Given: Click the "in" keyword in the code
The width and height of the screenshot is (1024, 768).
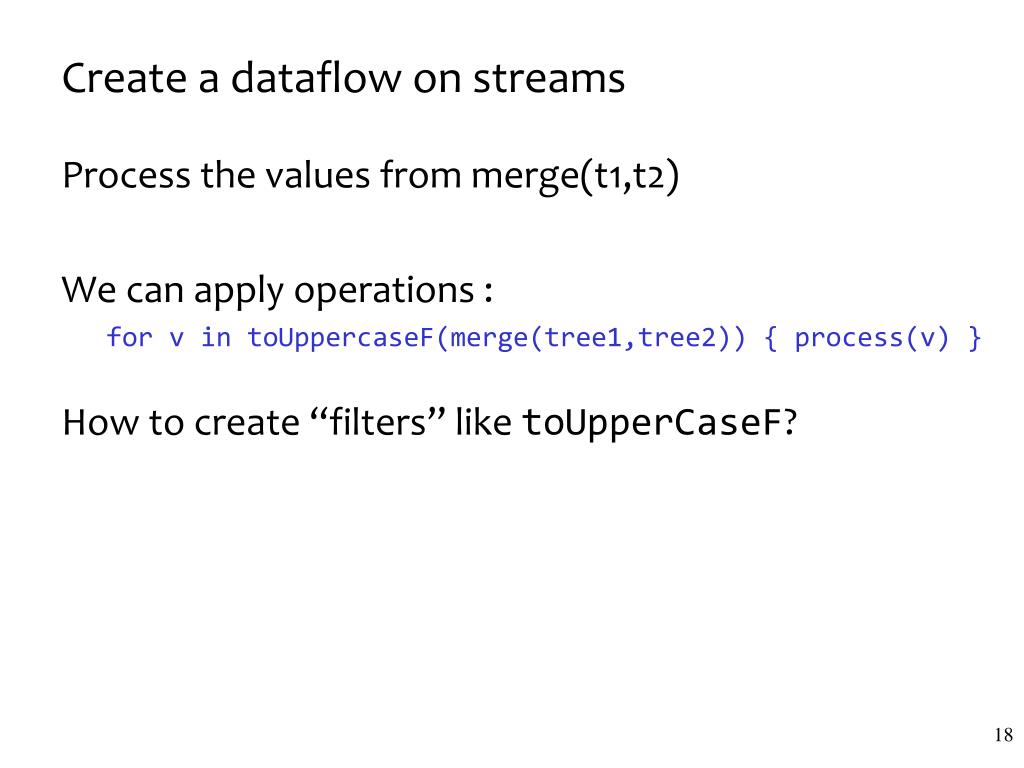Looking at the screenshot, I should pyautogui.click(x=215, y=338).
